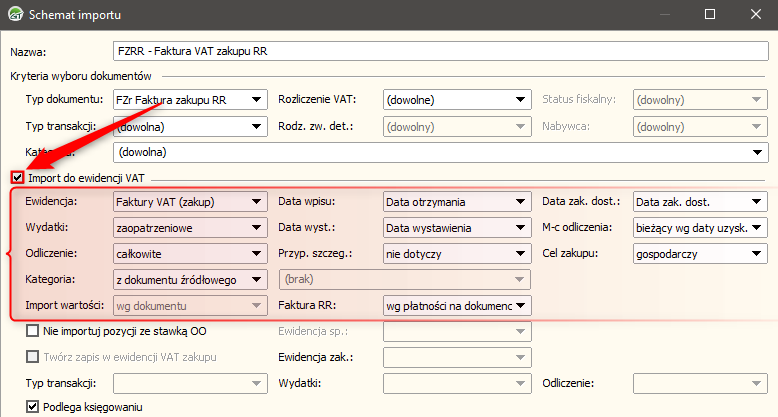Open the Data wpisu dropdown

pyautogui.click(x=521, y=202)
